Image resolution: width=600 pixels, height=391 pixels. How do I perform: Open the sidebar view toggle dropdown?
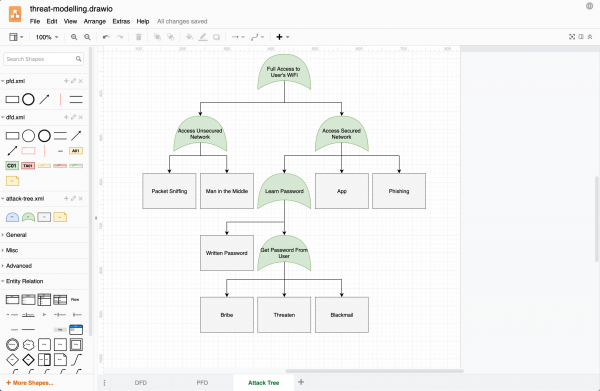pos(16,37)
